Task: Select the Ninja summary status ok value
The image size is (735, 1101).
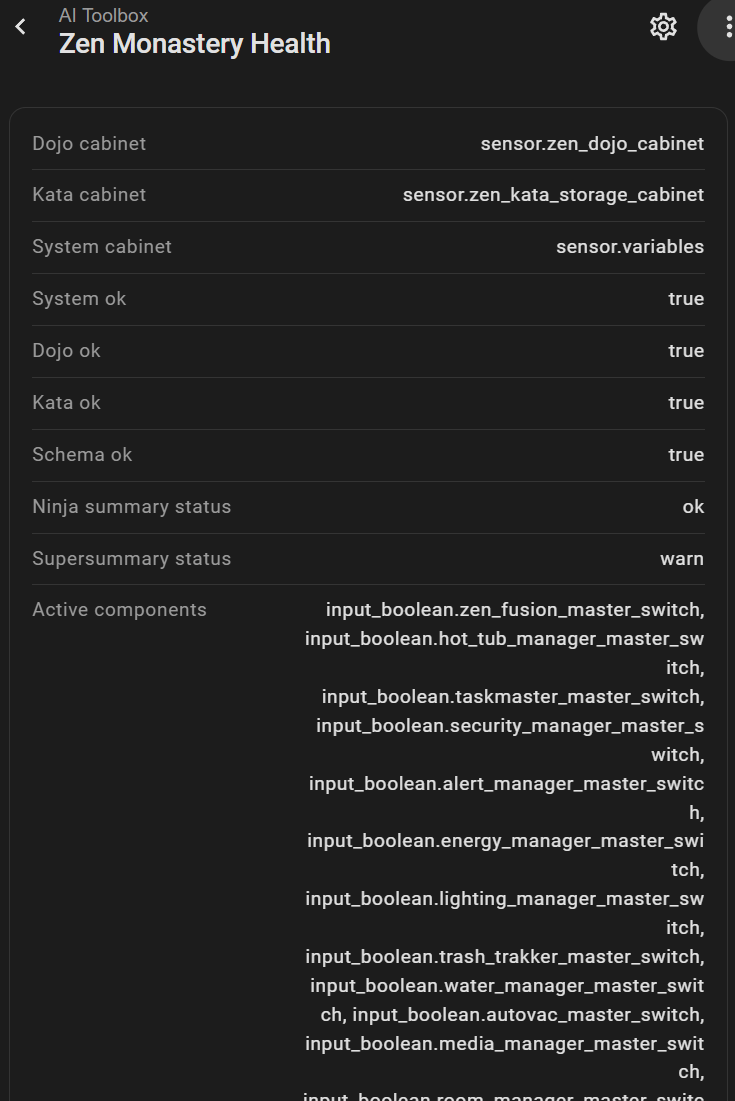Action: coord(693,507)
